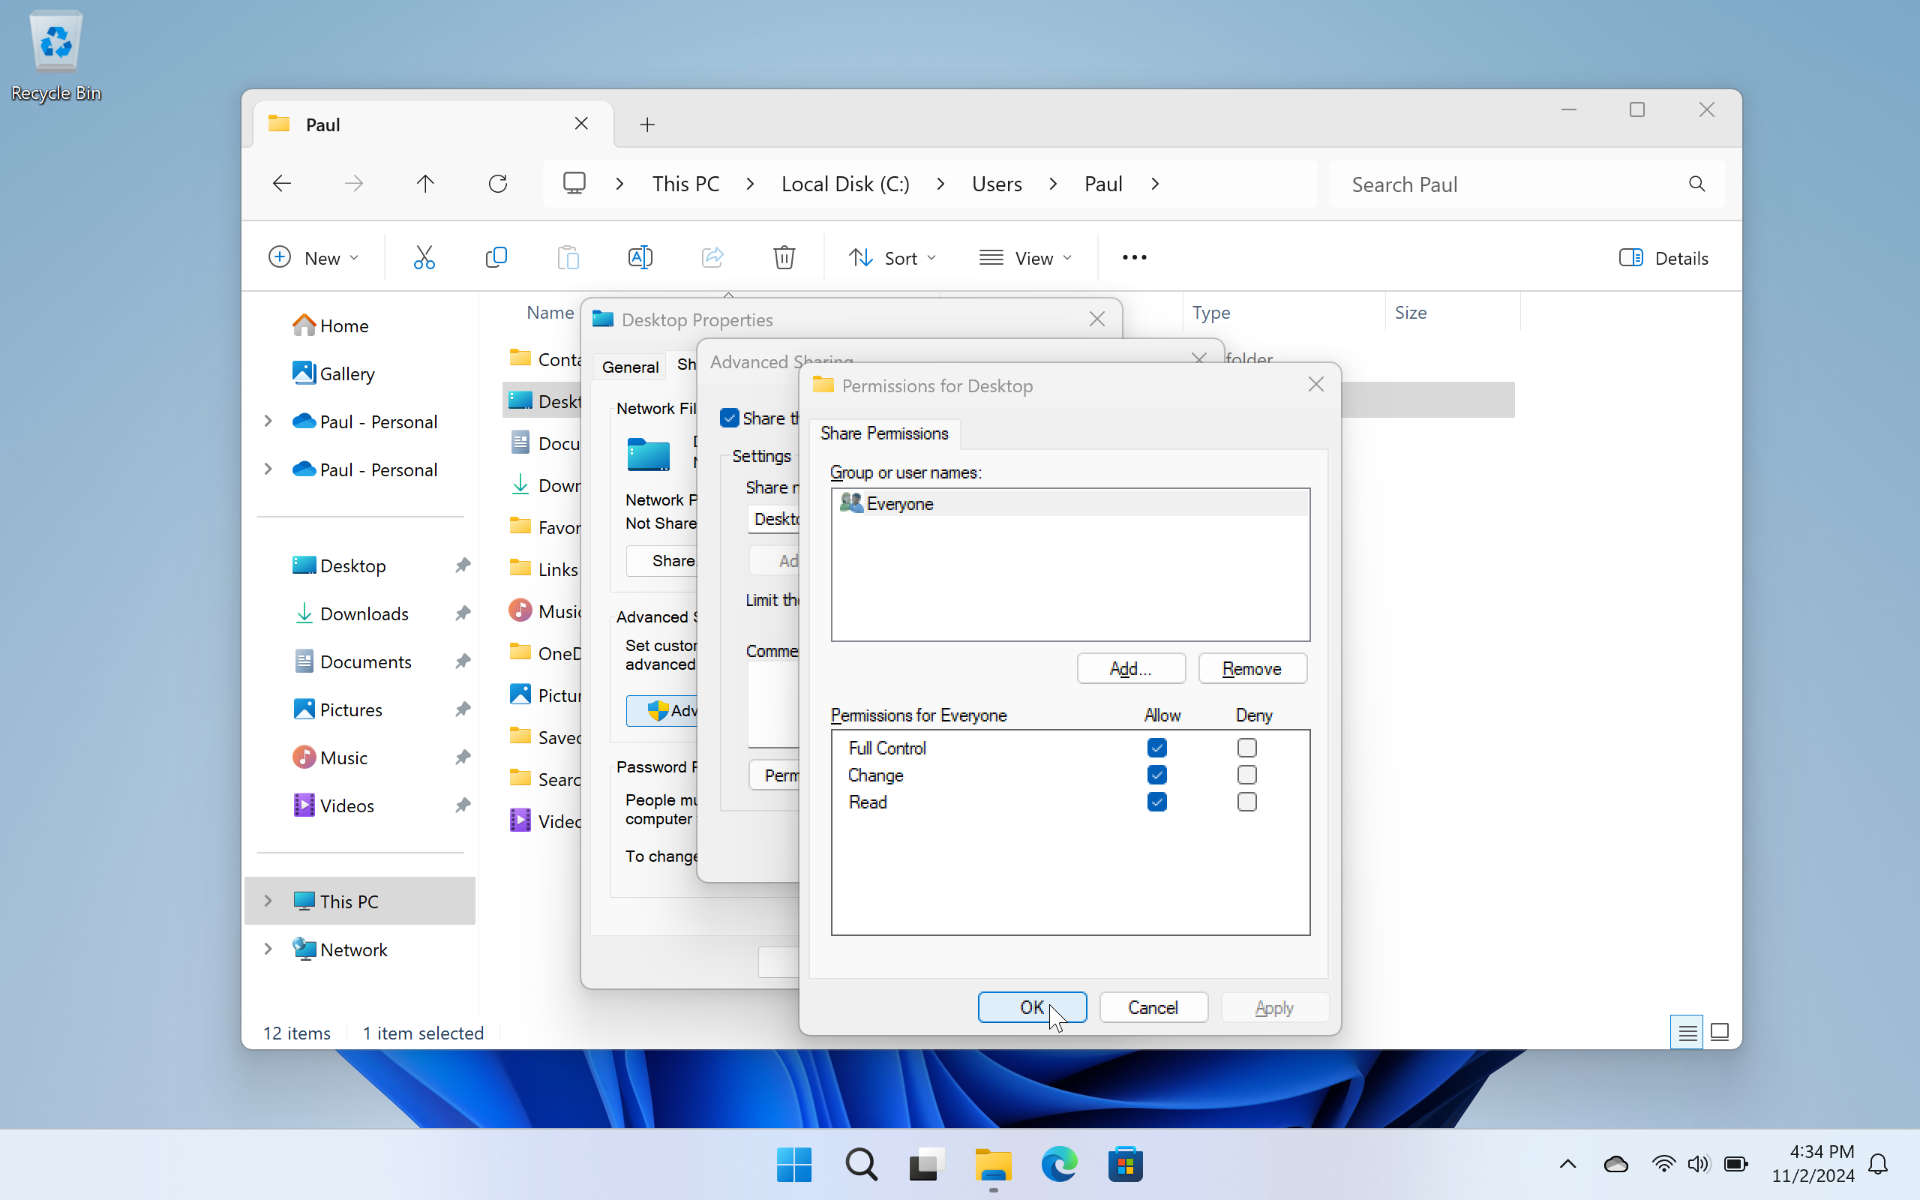Click the Rename icon in toolbar
This screenshot has width=1920, height=1200.
point(640,258)
